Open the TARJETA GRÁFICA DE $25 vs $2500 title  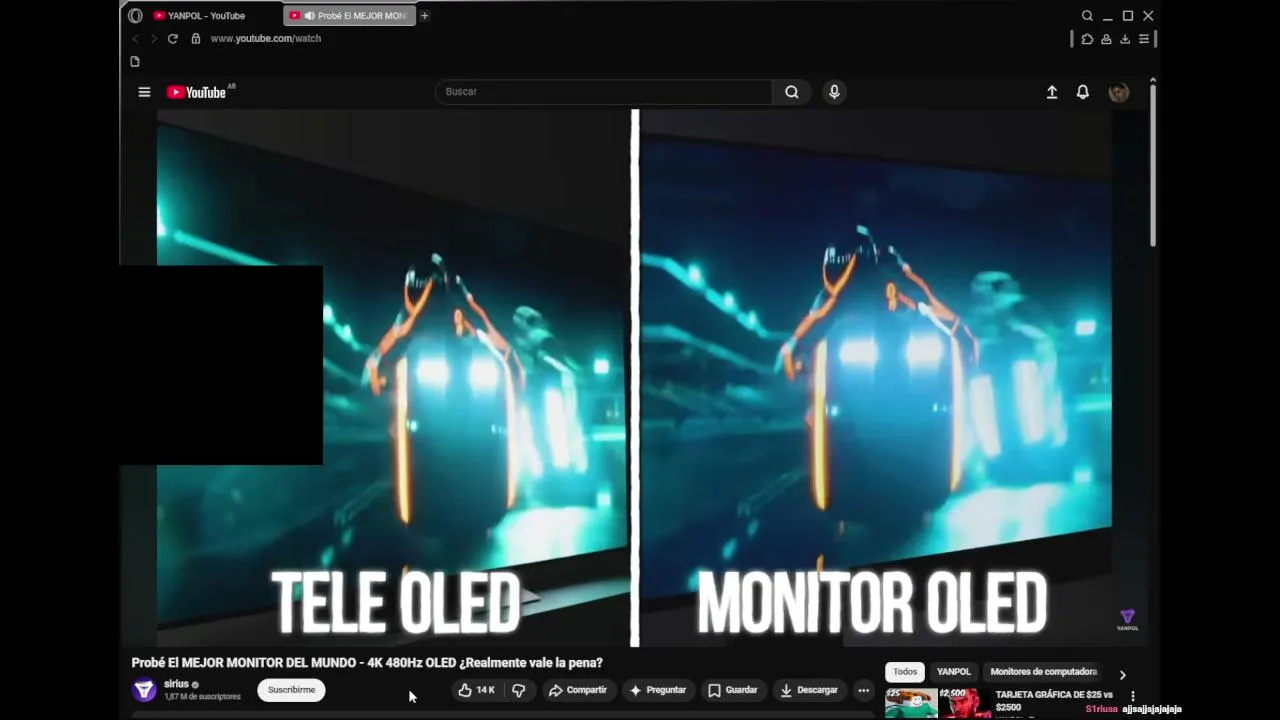tap(1054, 701)
